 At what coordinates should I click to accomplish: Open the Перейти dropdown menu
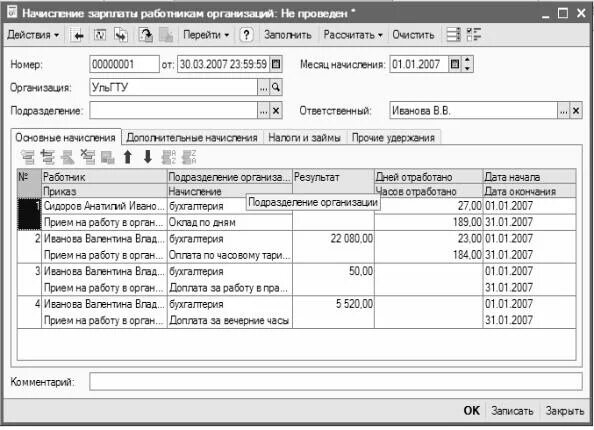pyautogui.click(x=206, y=35)
